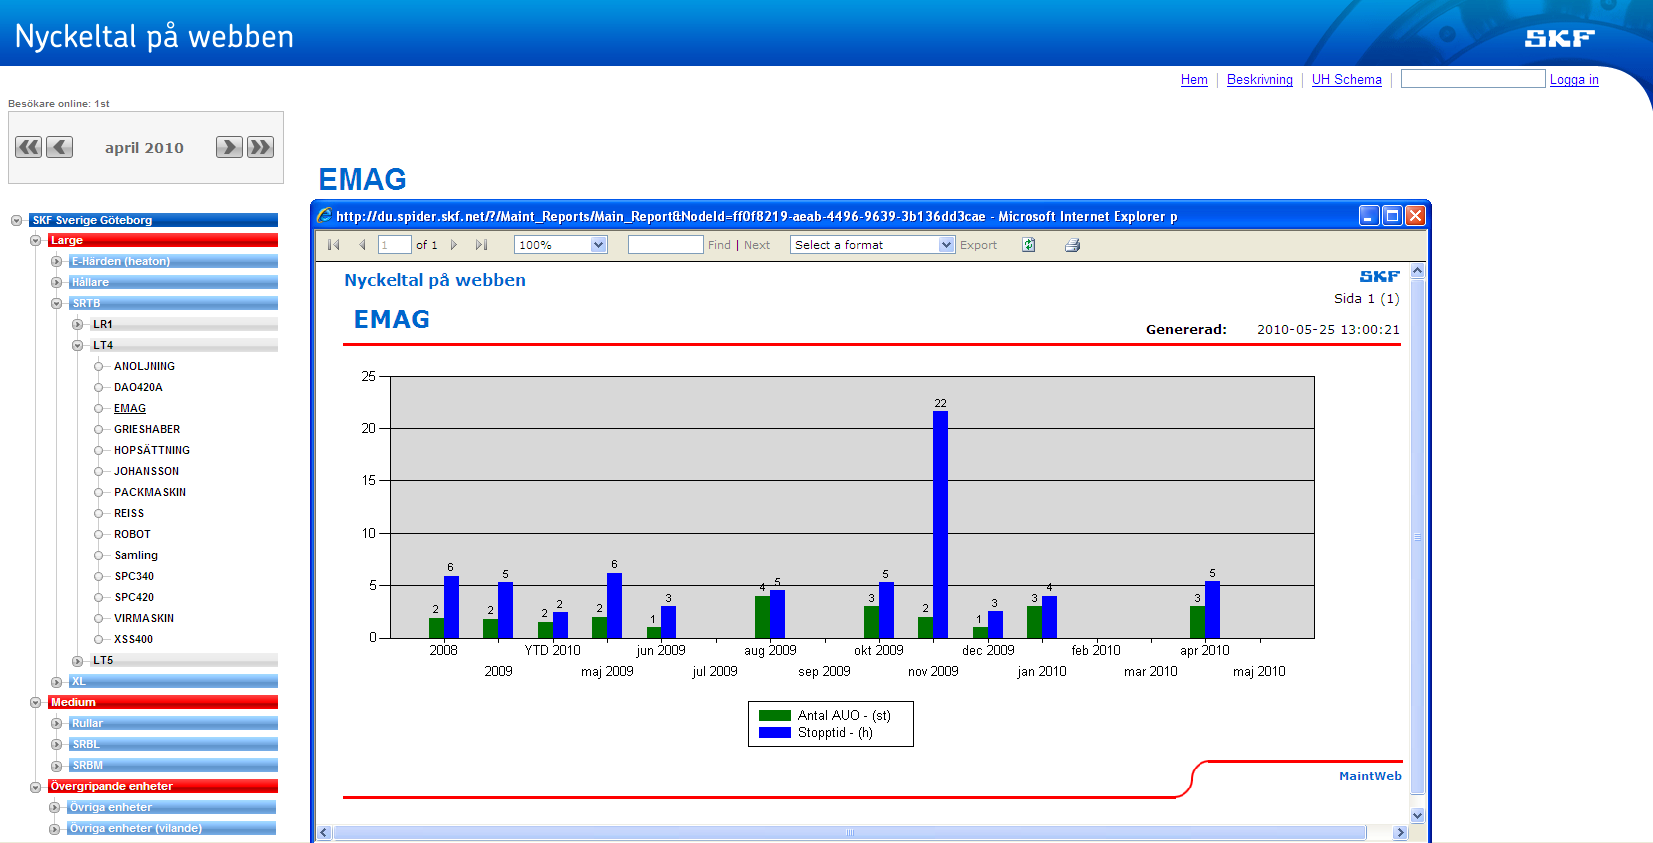1653x843 pixels.
Task: Select SPC340 in the tree
Action: click(134, 577)
